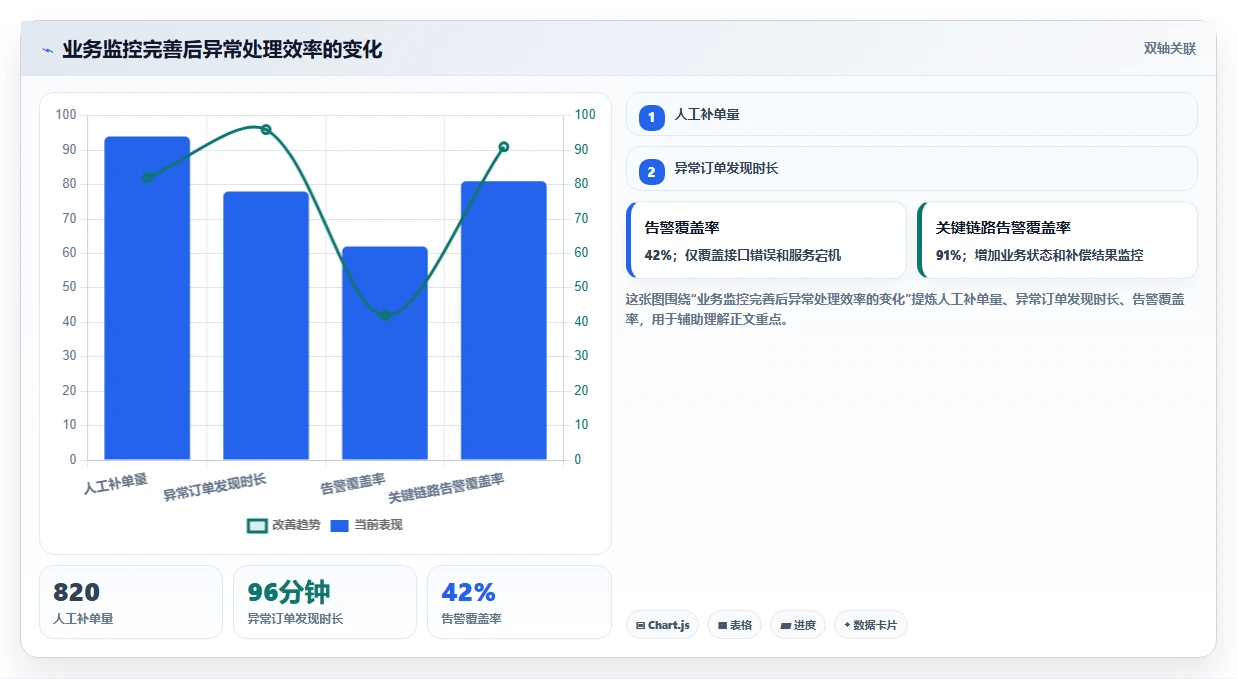
Task: Click the 关键链路告警覆盖率 blue bar
Action: tap(504, 321)
